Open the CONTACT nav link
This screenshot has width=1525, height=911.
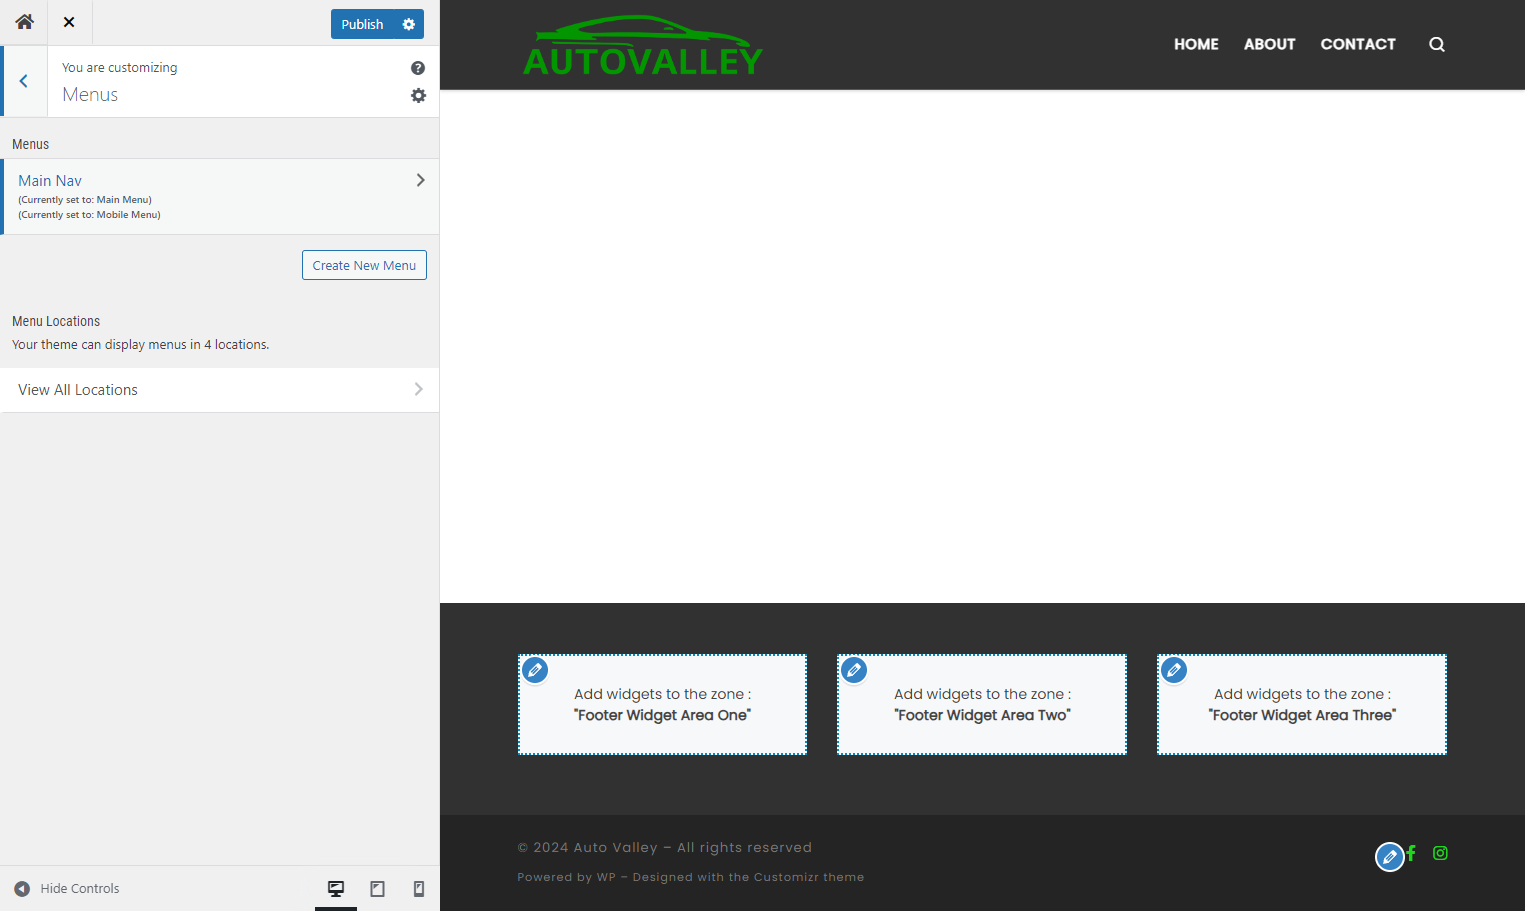point(1358,44)
